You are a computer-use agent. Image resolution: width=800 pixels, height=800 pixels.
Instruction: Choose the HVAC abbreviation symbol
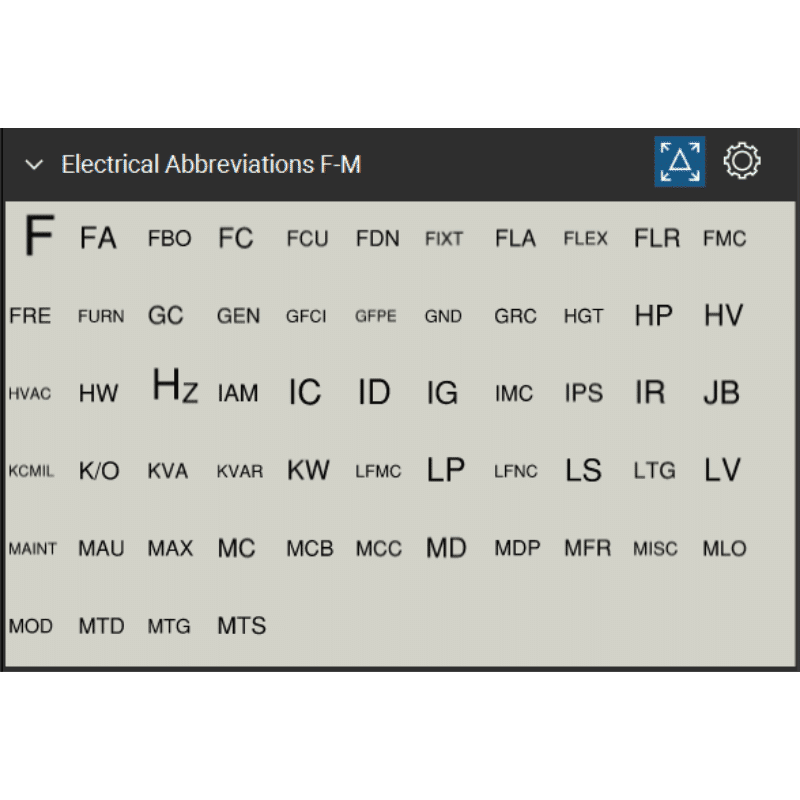click(x=30, y=394)
